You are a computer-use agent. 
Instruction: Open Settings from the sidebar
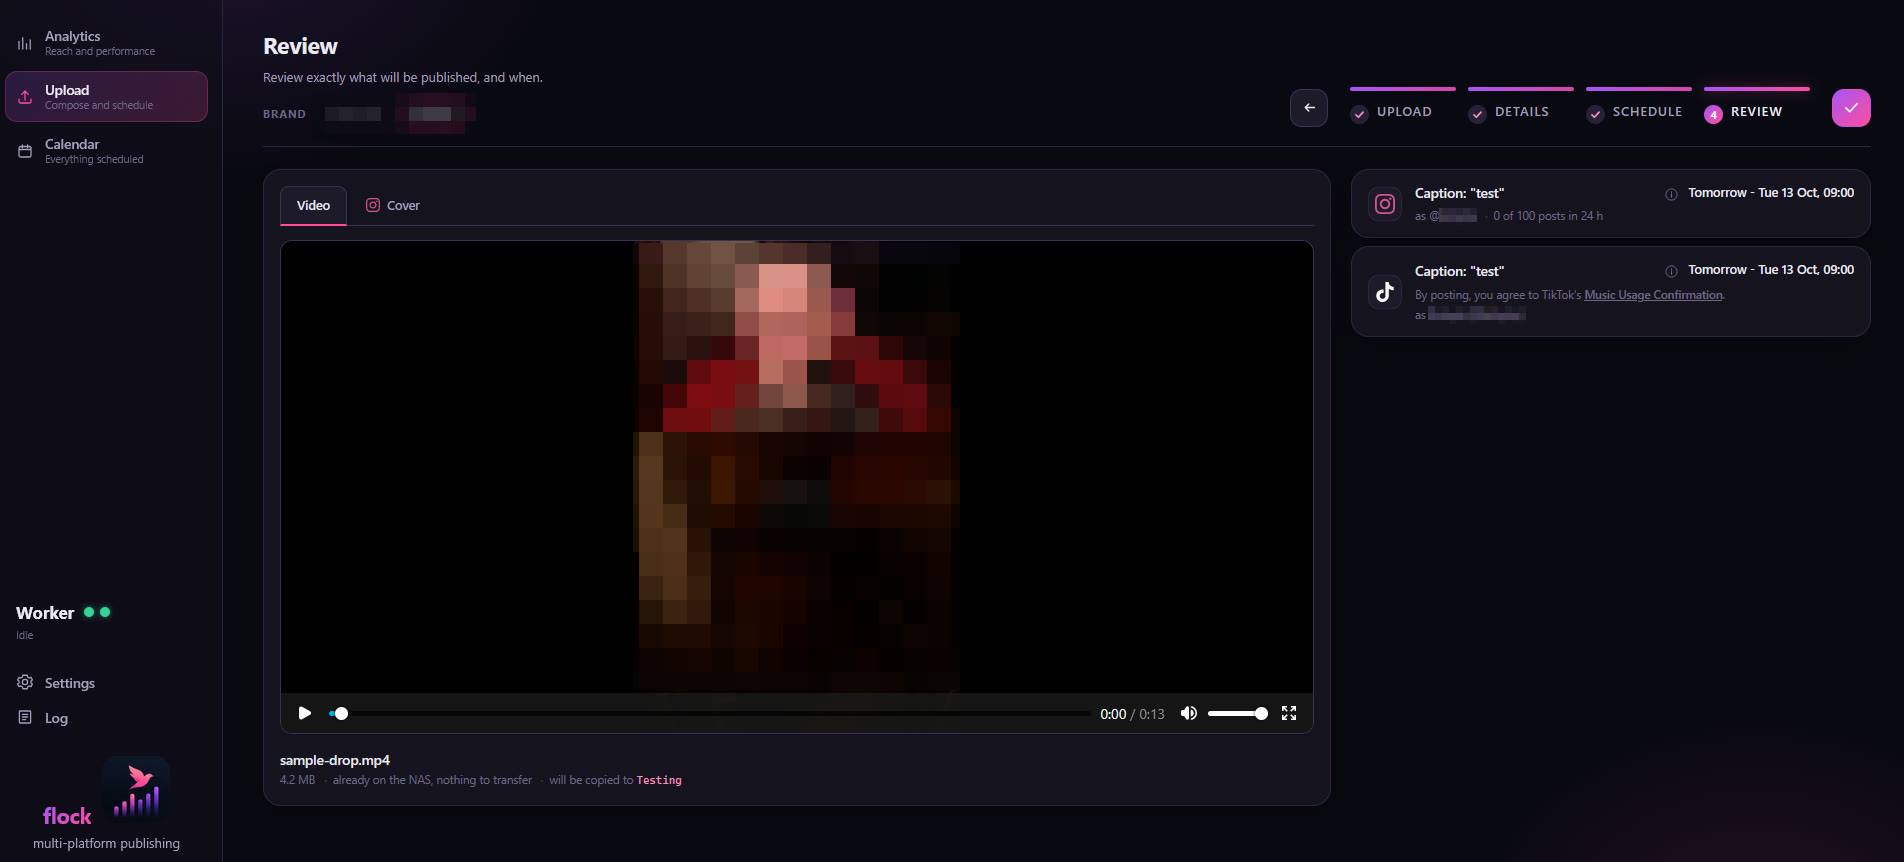56,683
